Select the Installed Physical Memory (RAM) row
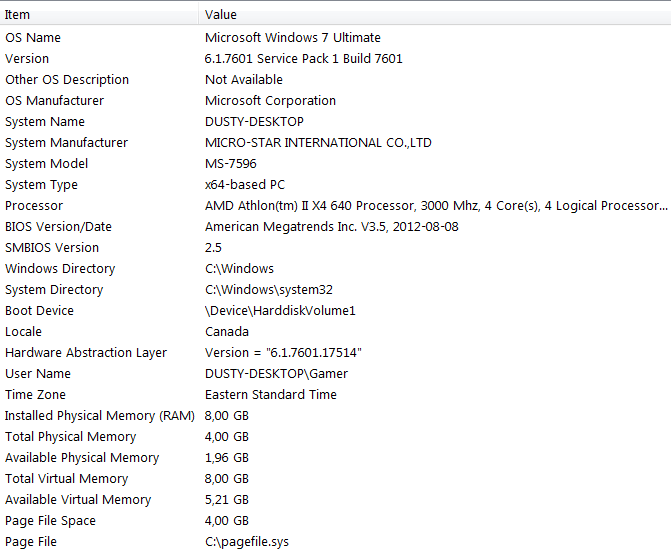This screenshot has width=671, height=554. [x=336, y=416]
